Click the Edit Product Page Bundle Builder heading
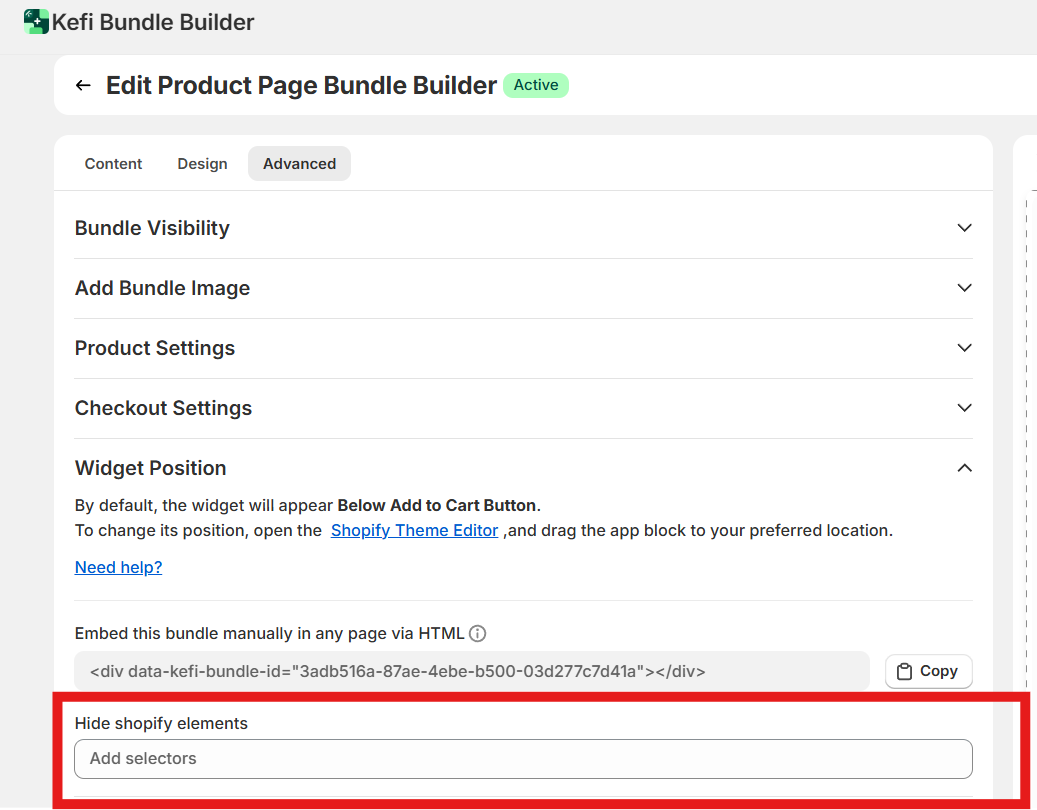The height and width of the screenshot is (810, 1037). (x=301, y=86)
